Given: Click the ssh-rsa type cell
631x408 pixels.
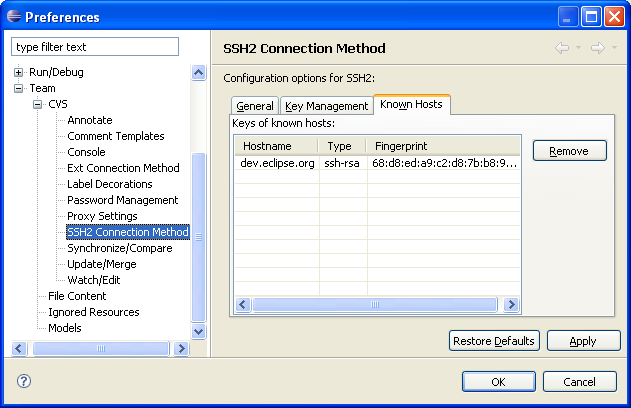Looking at the screenshot, I should 342,163.
